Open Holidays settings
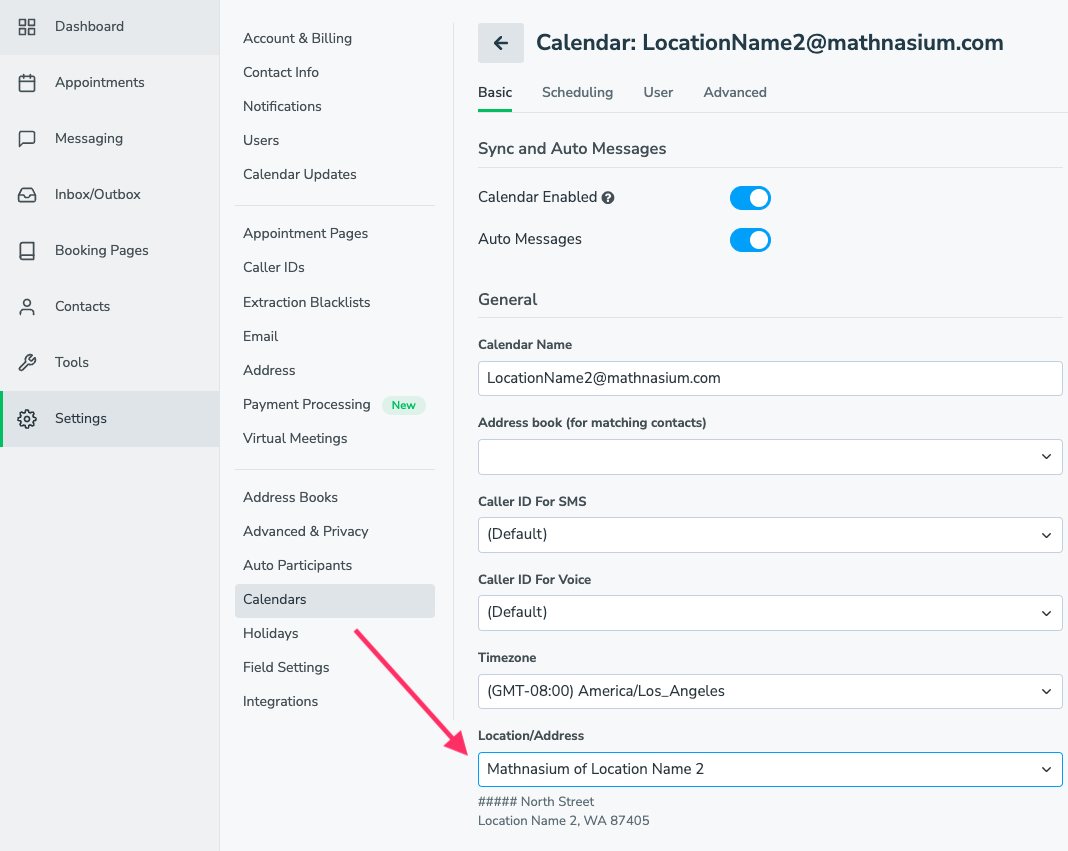 click(270, 634)
